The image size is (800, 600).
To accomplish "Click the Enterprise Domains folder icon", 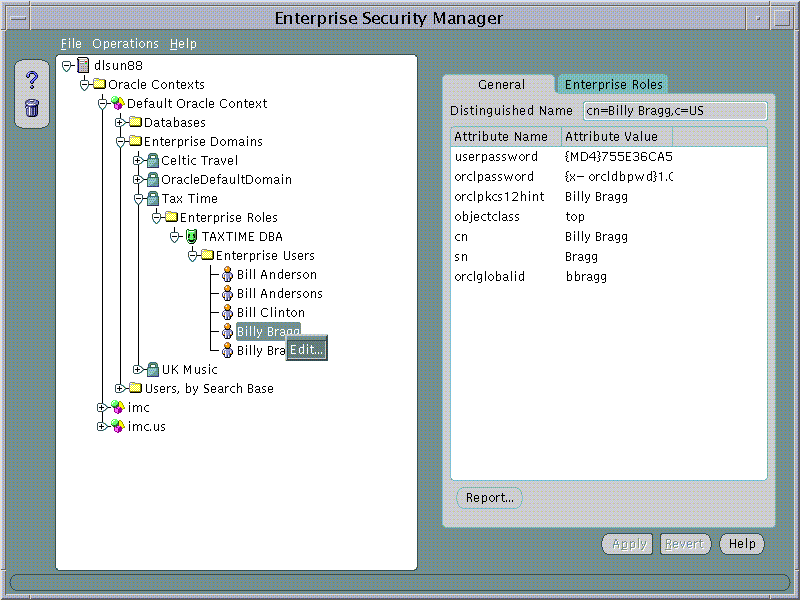I will tap(135, 141).
